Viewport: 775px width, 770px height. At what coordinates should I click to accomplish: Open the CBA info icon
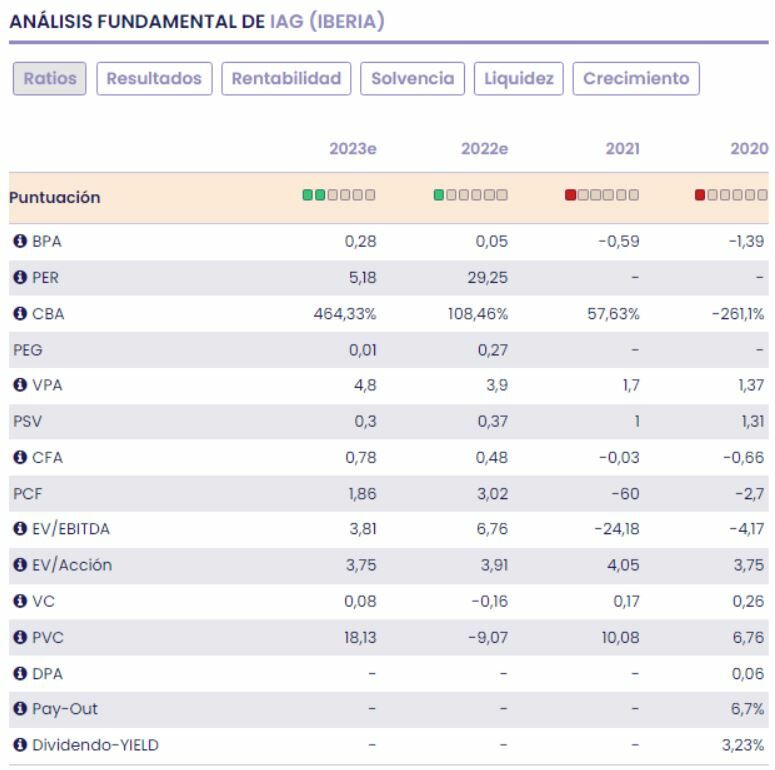pos(18,314)
